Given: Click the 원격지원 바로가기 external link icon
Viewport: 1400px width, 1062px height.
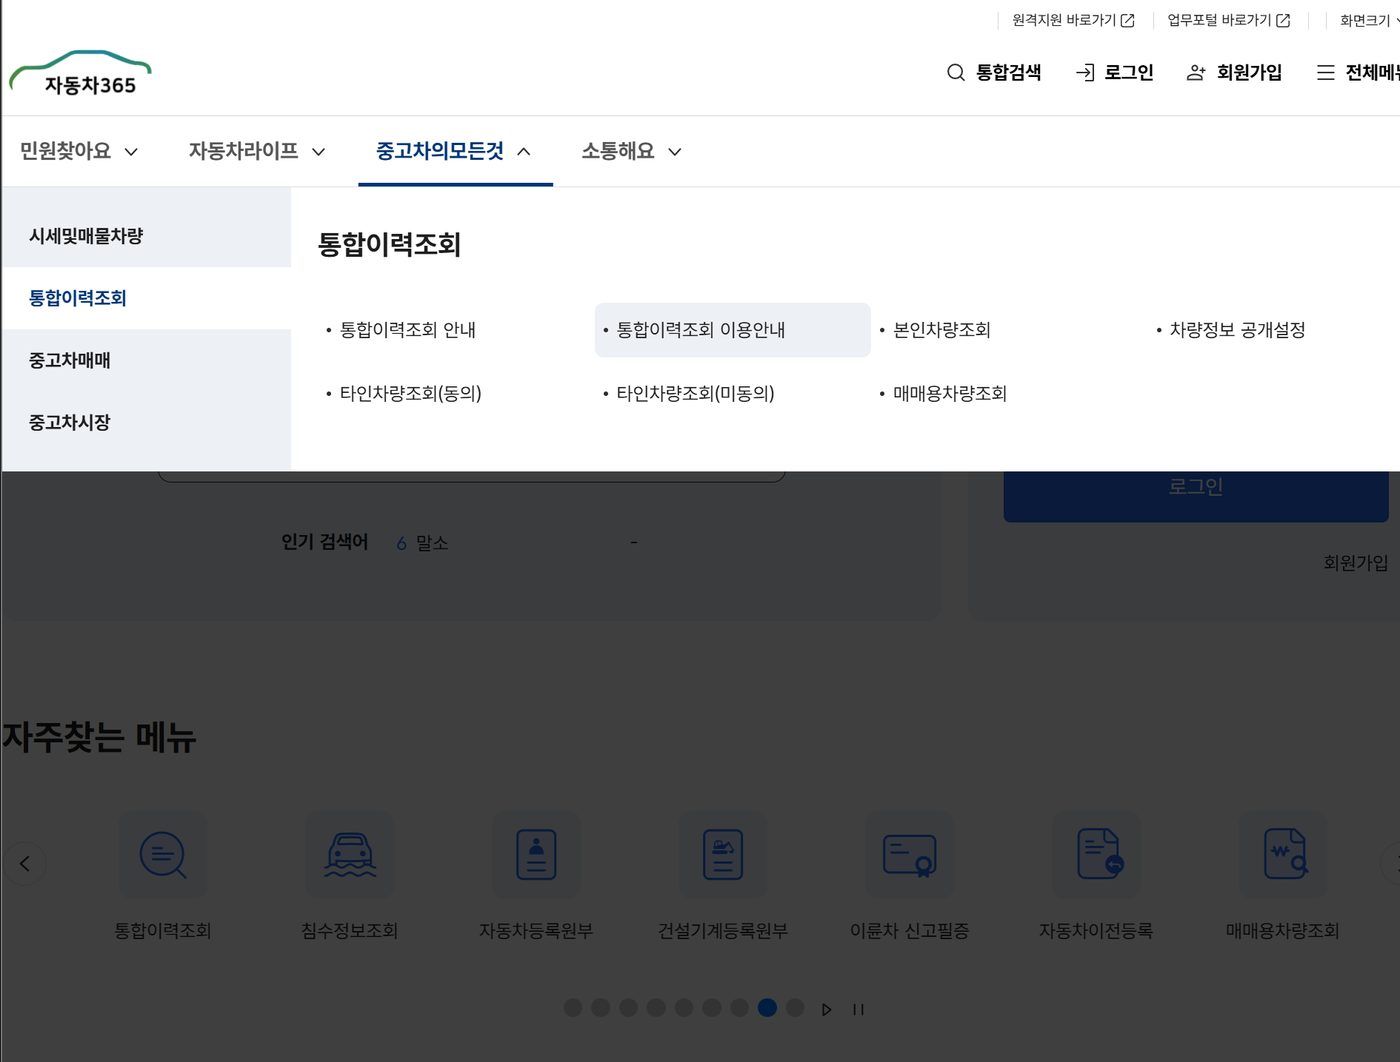Looking at the screenshot, I should [1128, 20].
